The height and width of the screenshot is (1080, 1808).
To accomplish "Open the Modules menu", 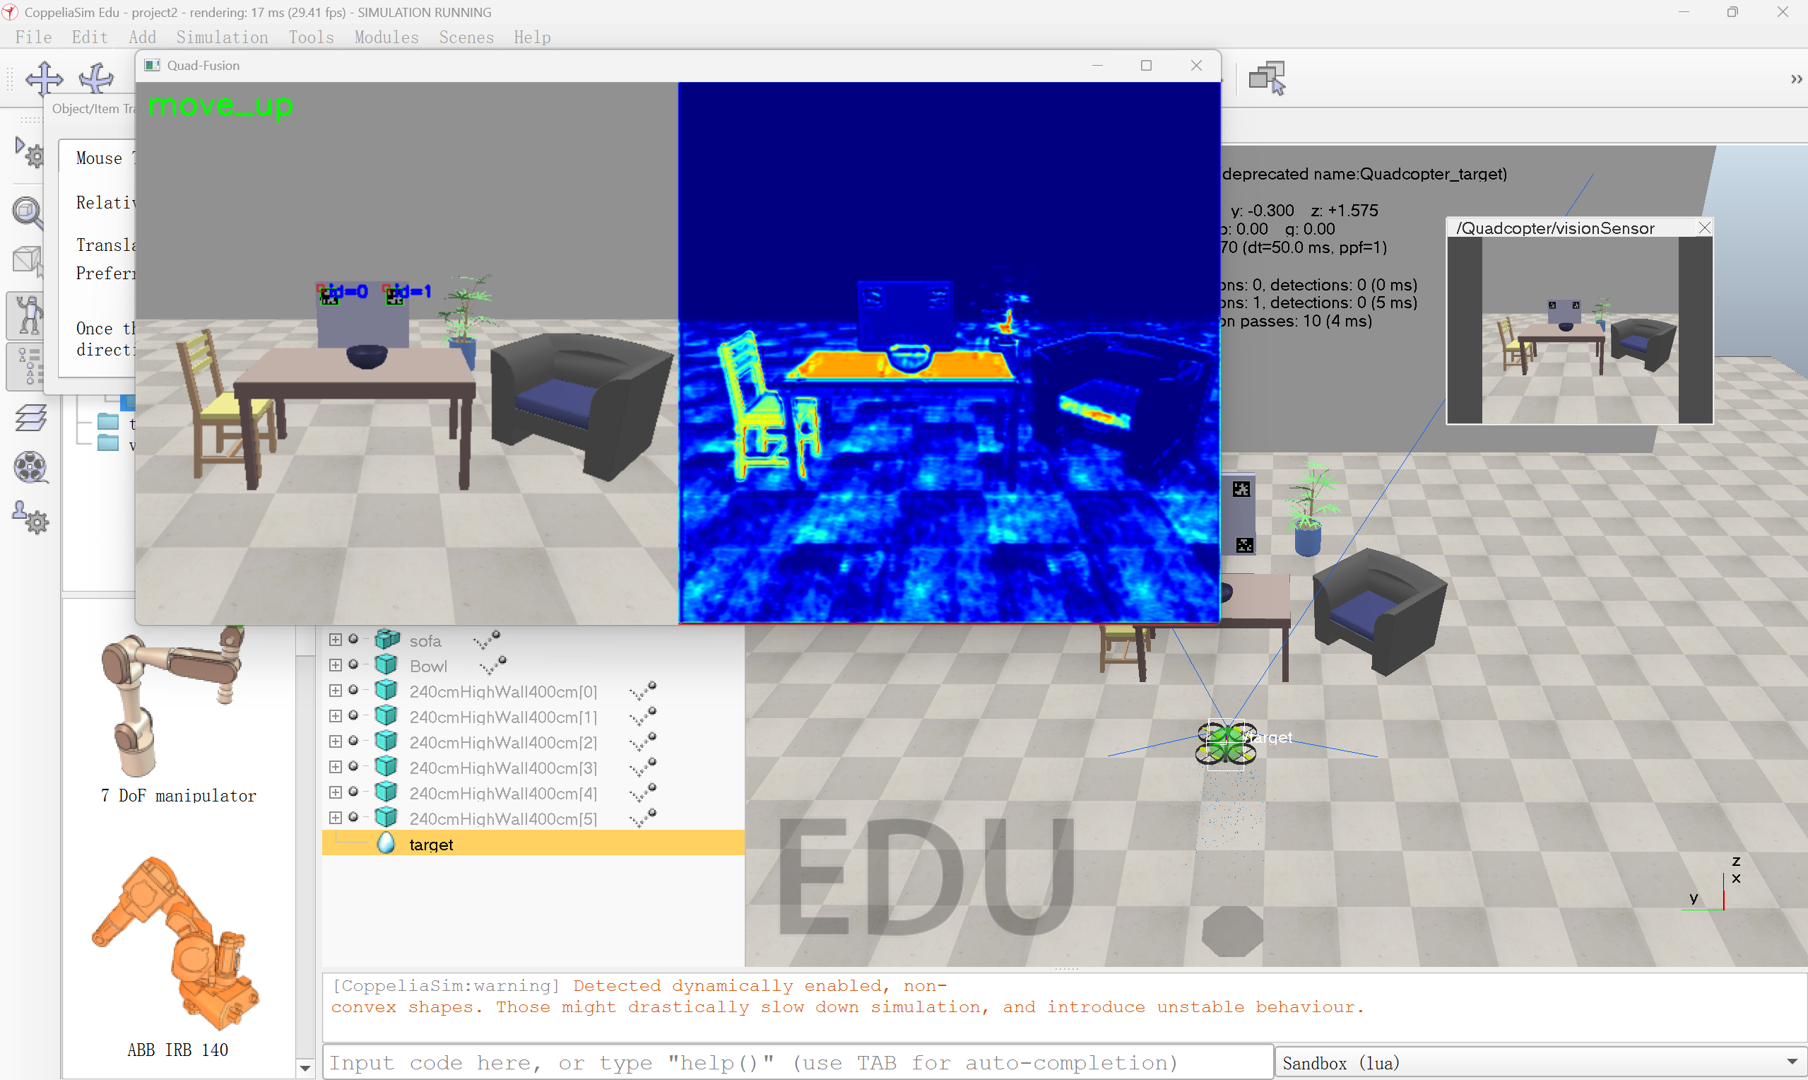I will pyautogui.click(x=386, y=37).
